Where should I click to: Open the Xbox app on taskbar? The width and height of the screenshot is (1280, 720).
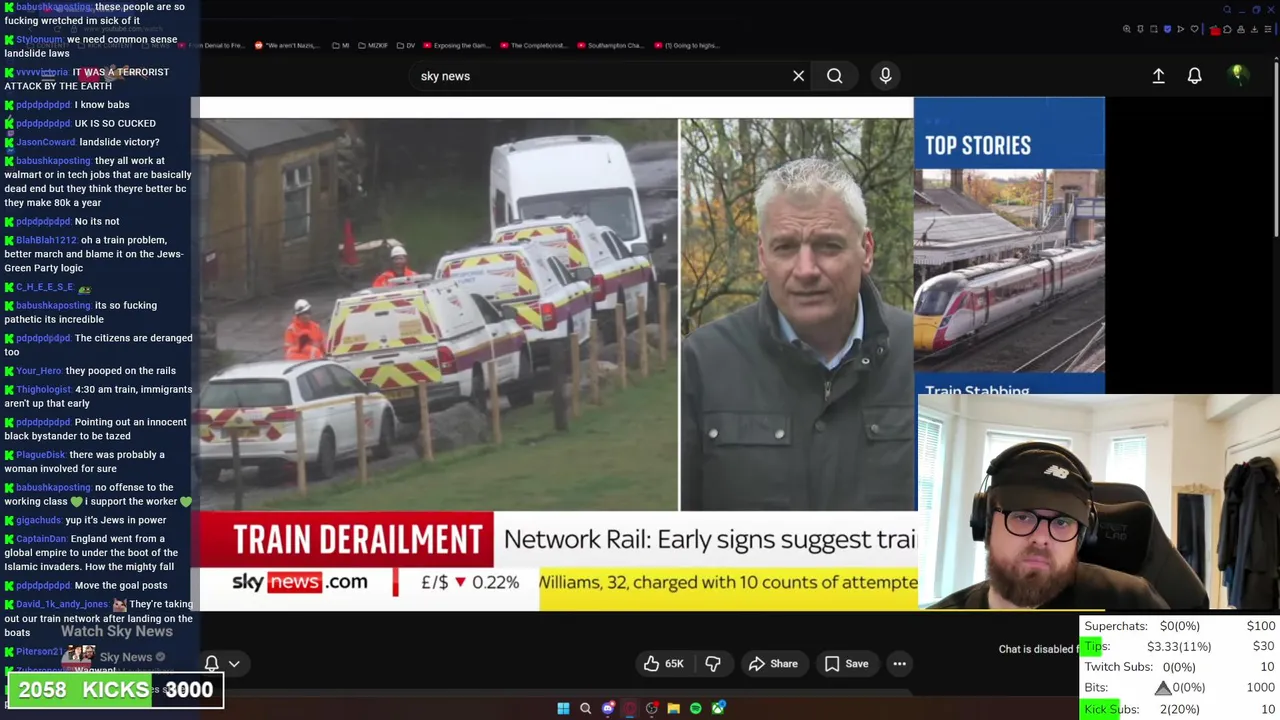coord(718,709)
